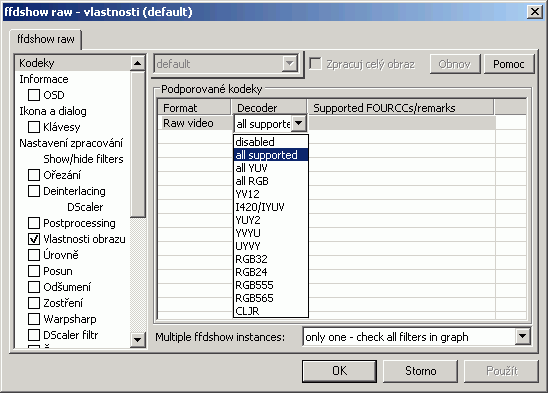The width and height of the screenshot is (548, 393).
Task: Tick the Klávesy checkbox
Action: (x=34, y=127)
